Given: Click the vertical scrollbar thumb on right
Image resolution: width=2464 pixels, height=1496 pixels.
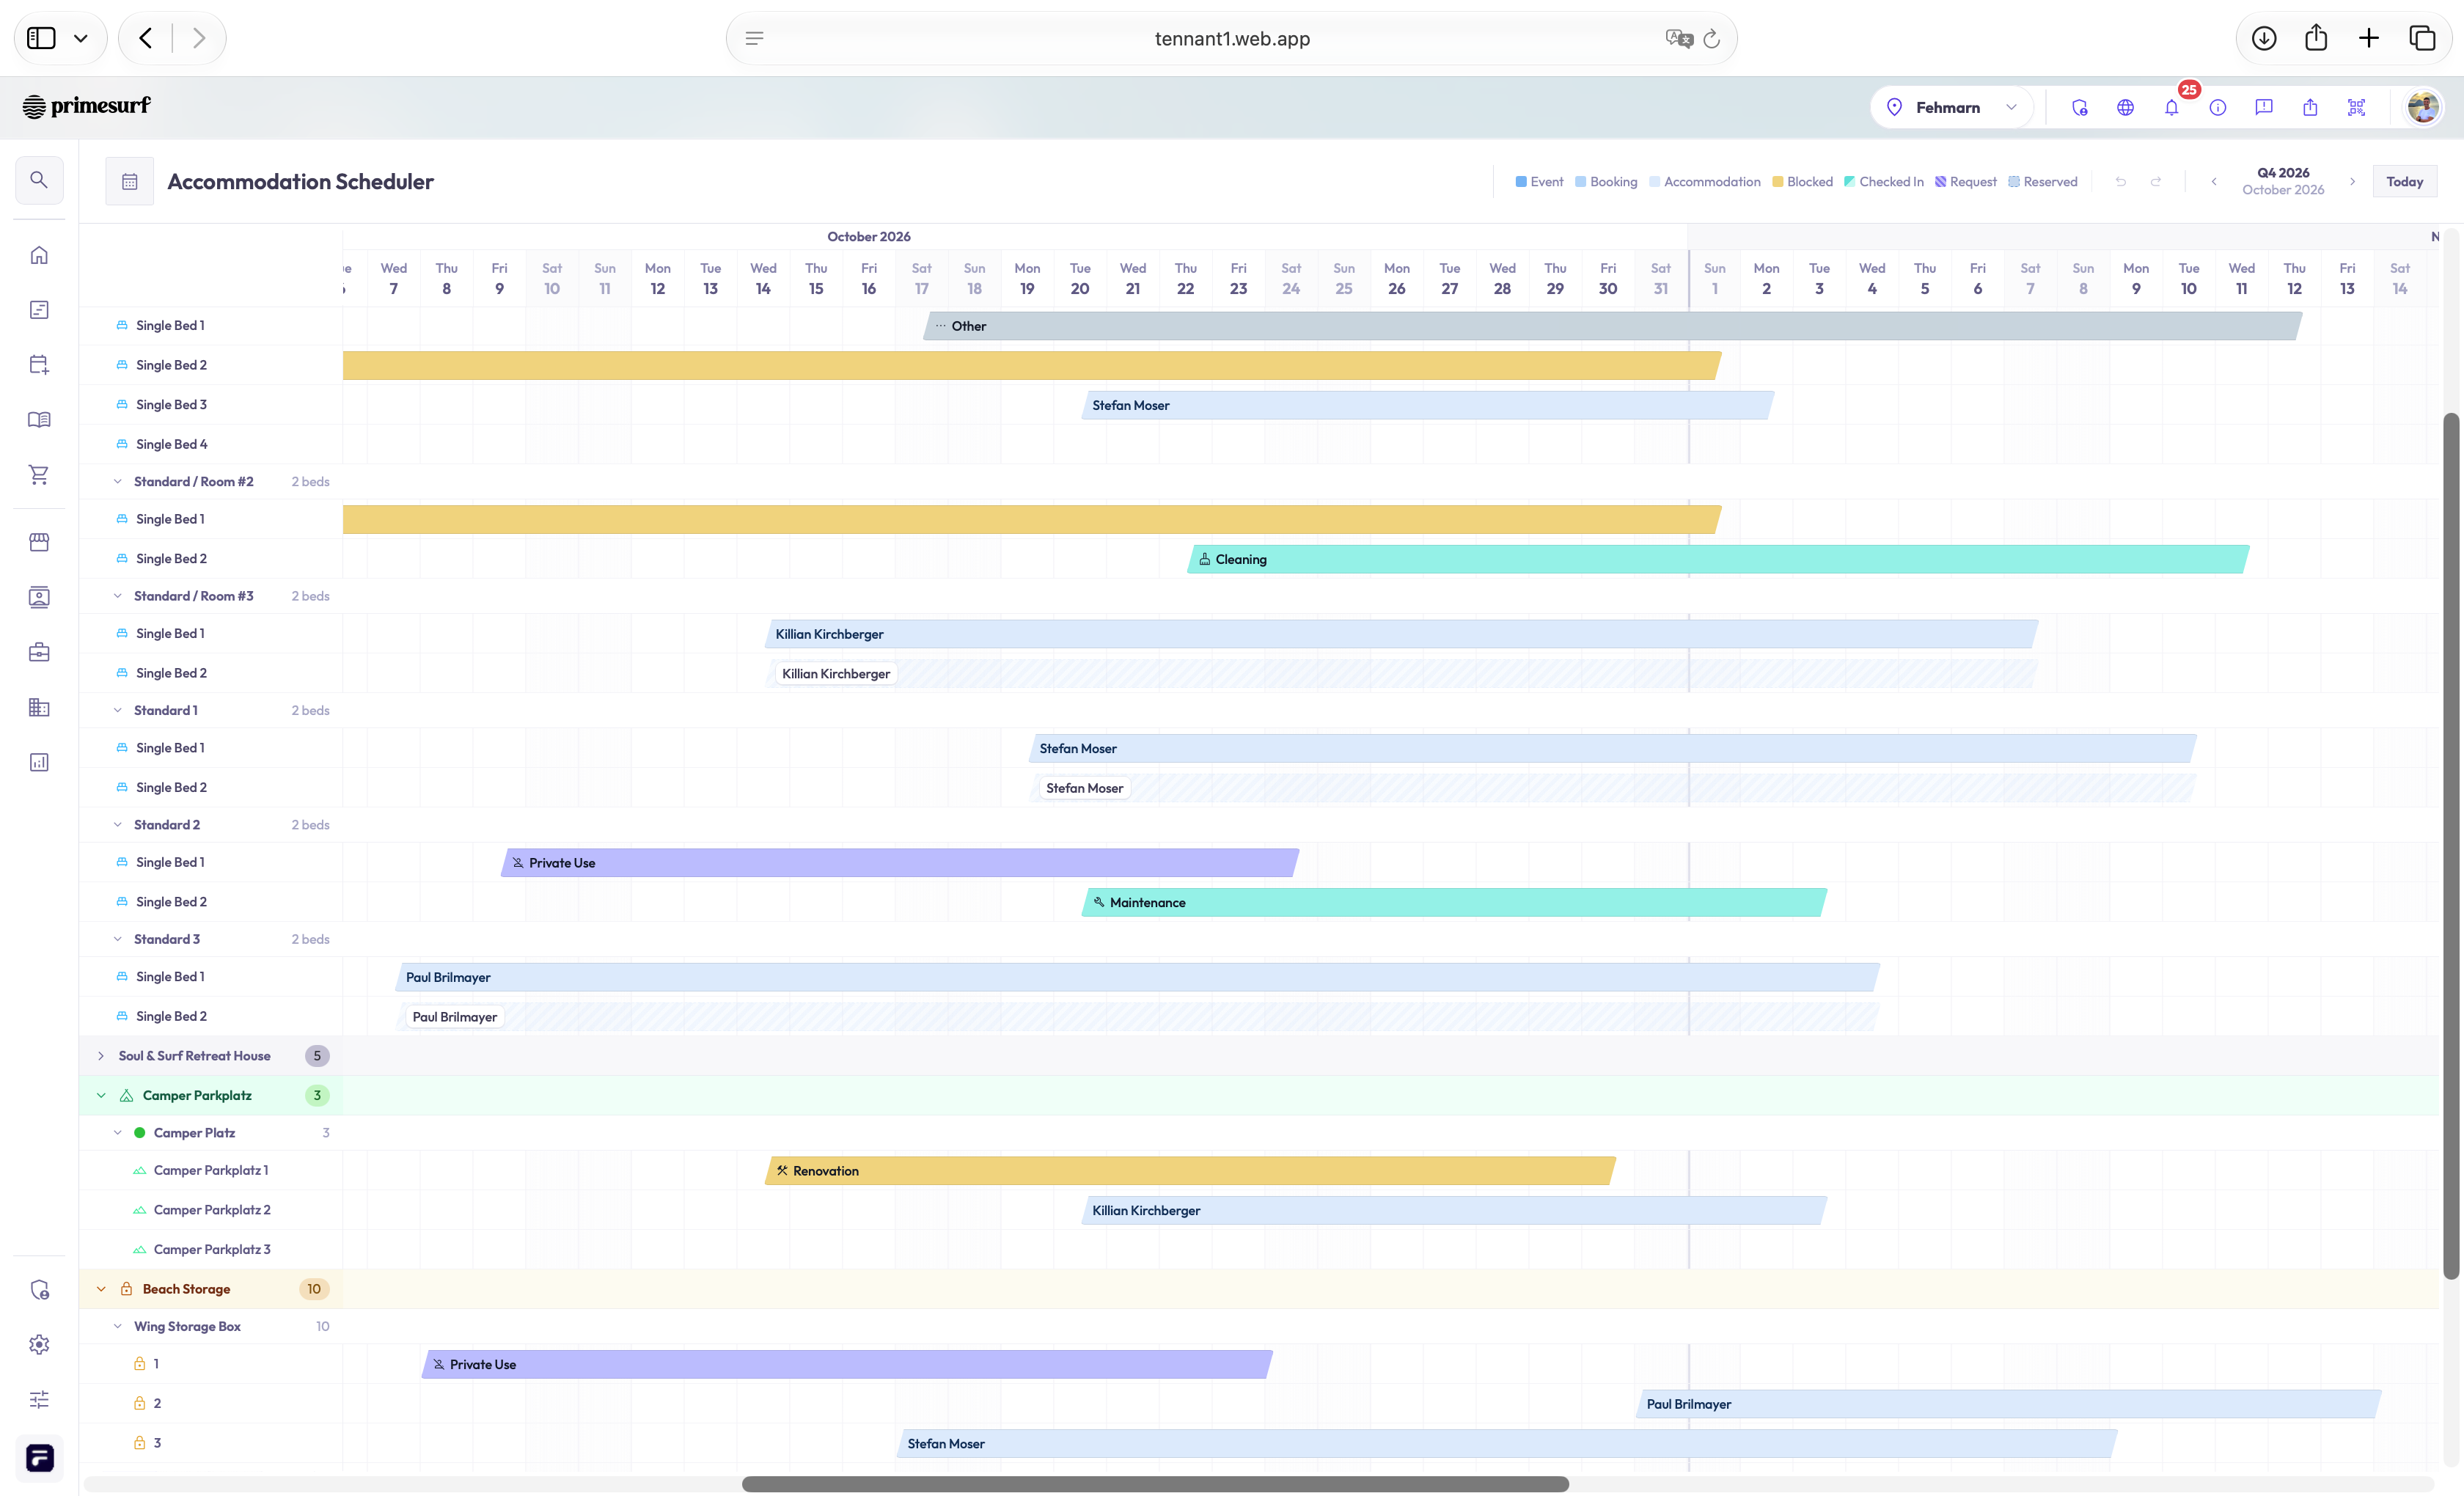Looking at the screenshot, I should (x=2450, y=845).
